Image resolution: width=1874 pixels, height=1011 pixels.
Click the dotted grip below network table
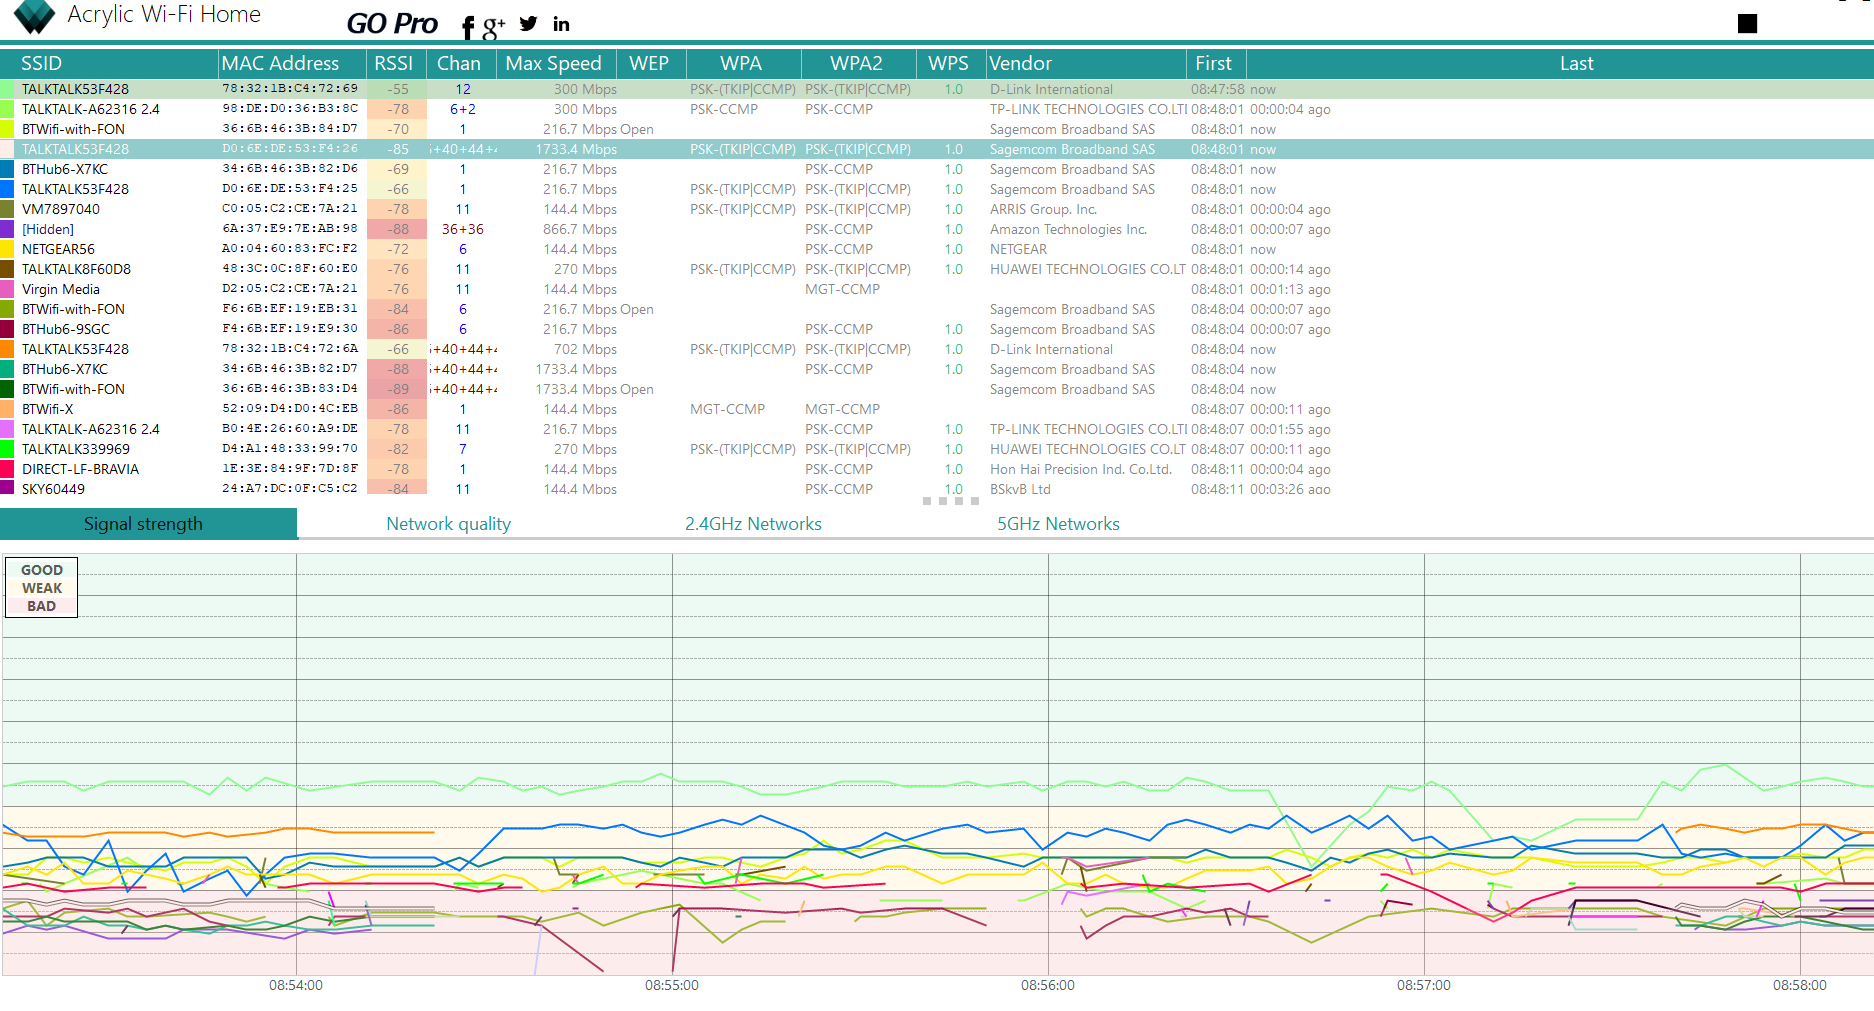[951, 501]
